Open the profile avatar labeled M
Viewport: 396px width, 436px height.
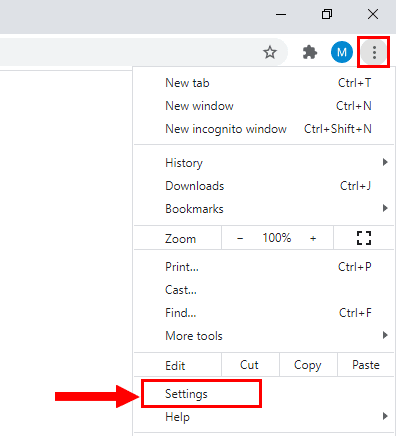pyautogui.click(x=342, y=52)
